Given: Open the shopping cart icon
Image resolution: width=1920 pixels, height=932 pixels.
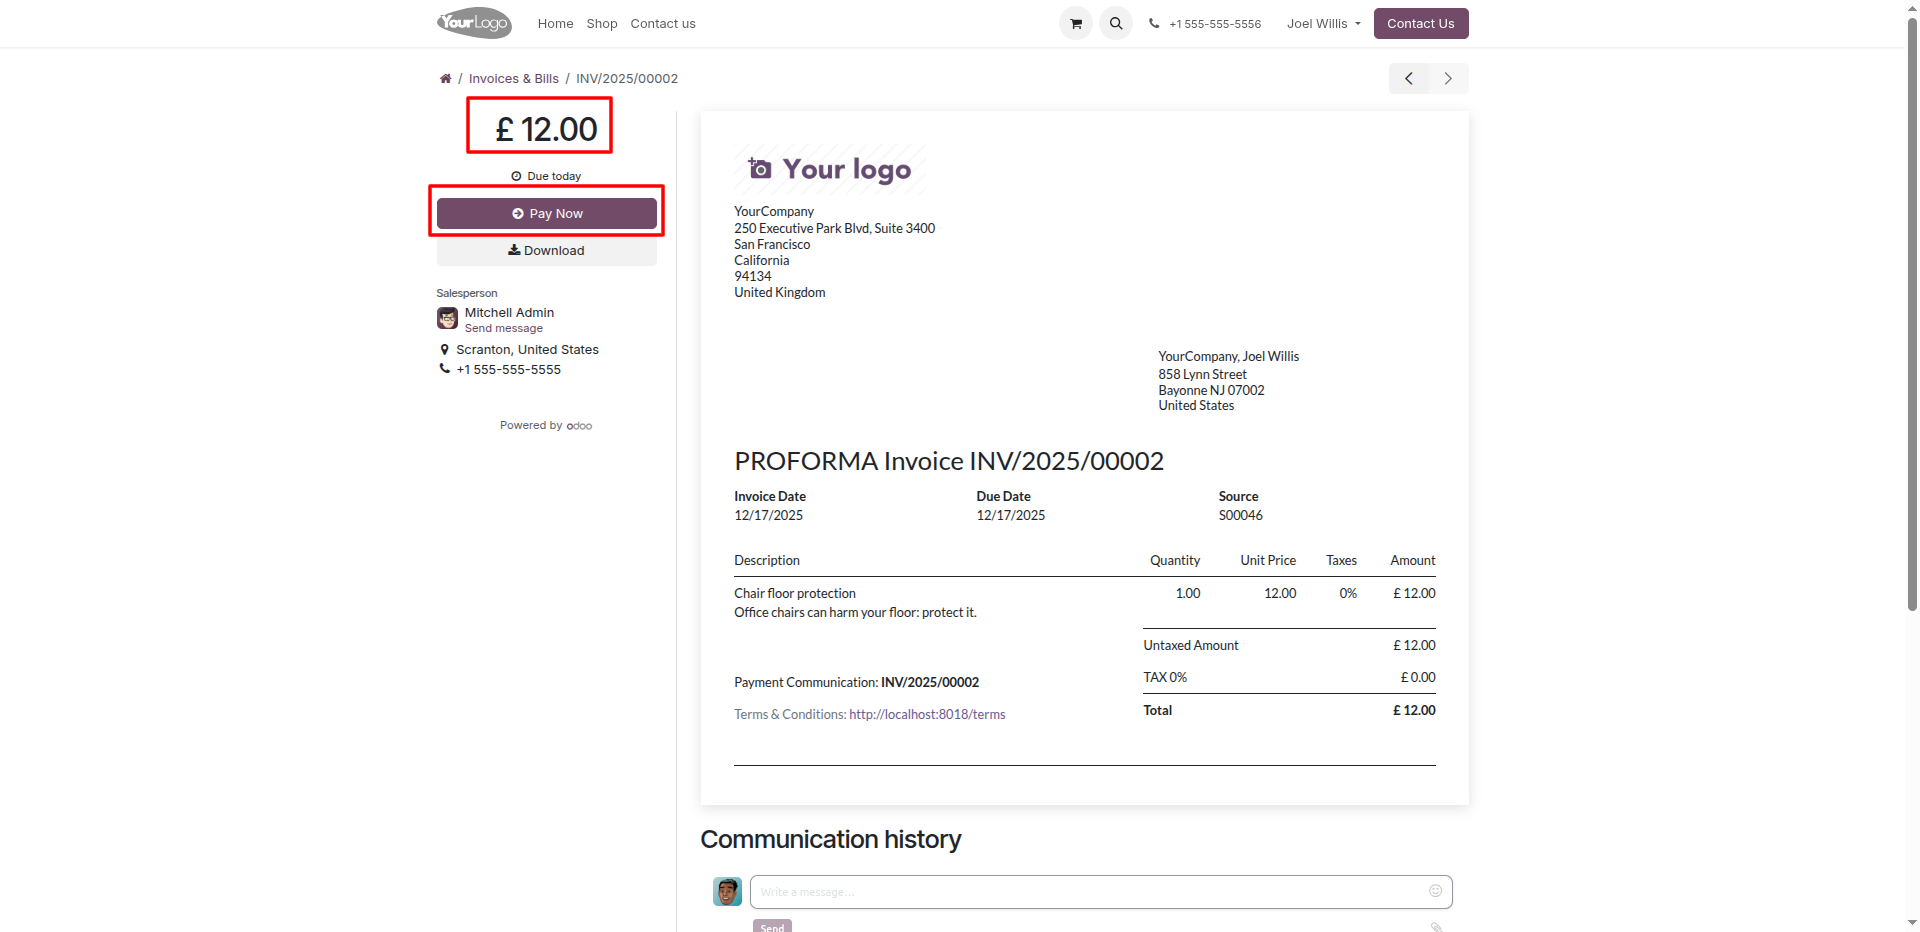Looking at the screenshot, I should tap(1075, 23).
